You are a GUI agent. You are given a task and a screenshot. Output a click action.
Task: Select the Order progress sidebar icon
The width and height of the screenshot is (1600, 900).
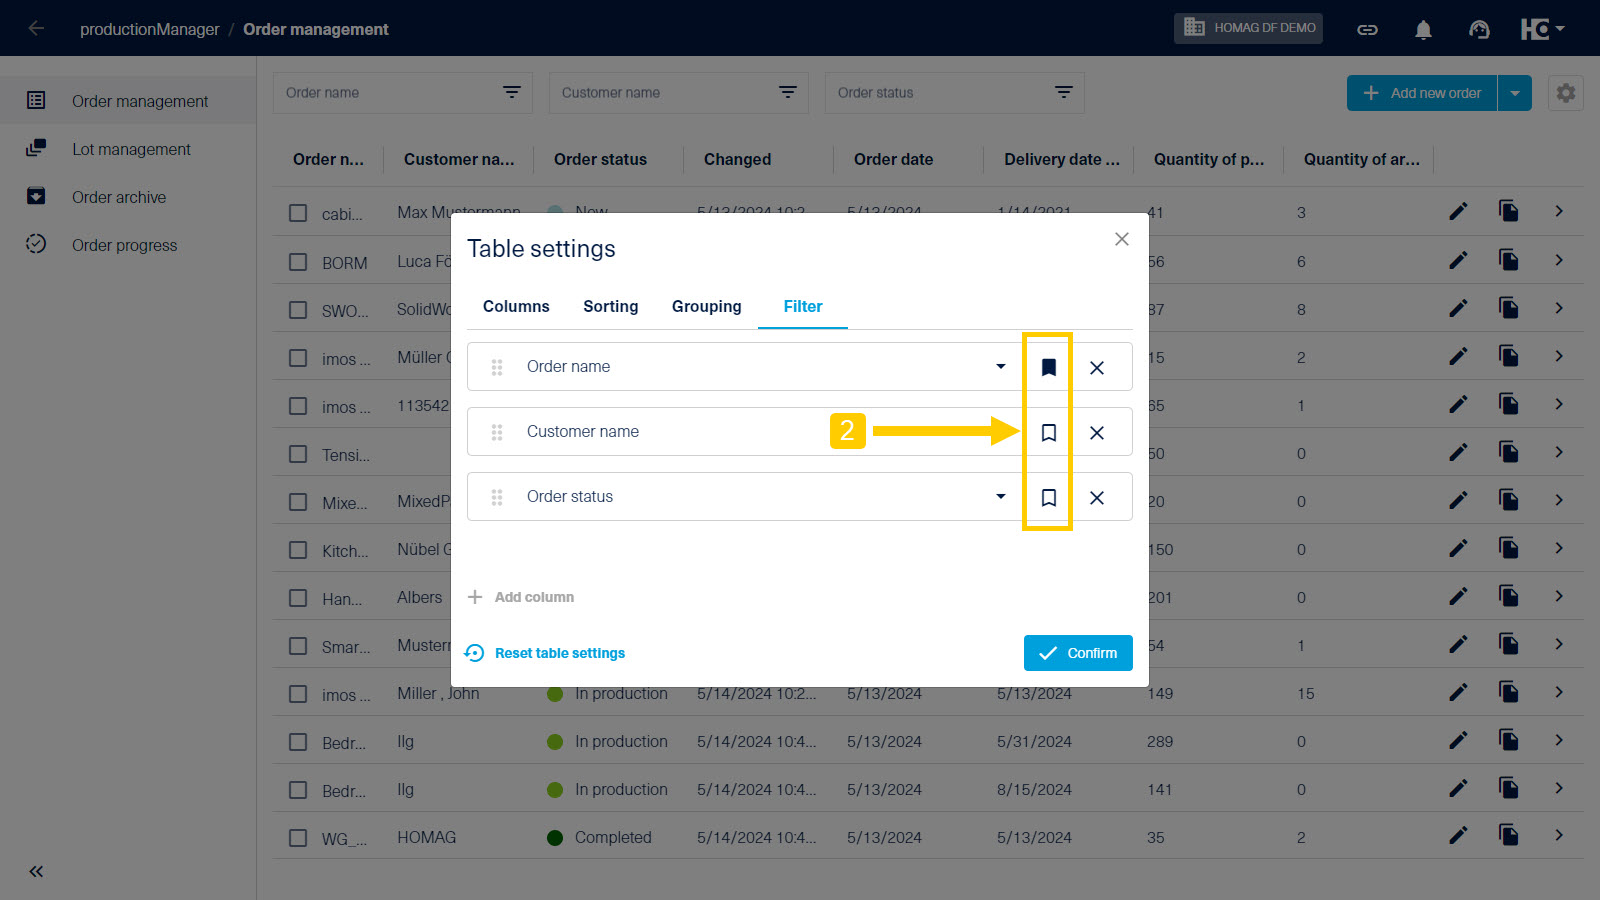click(x=36, y=245)
